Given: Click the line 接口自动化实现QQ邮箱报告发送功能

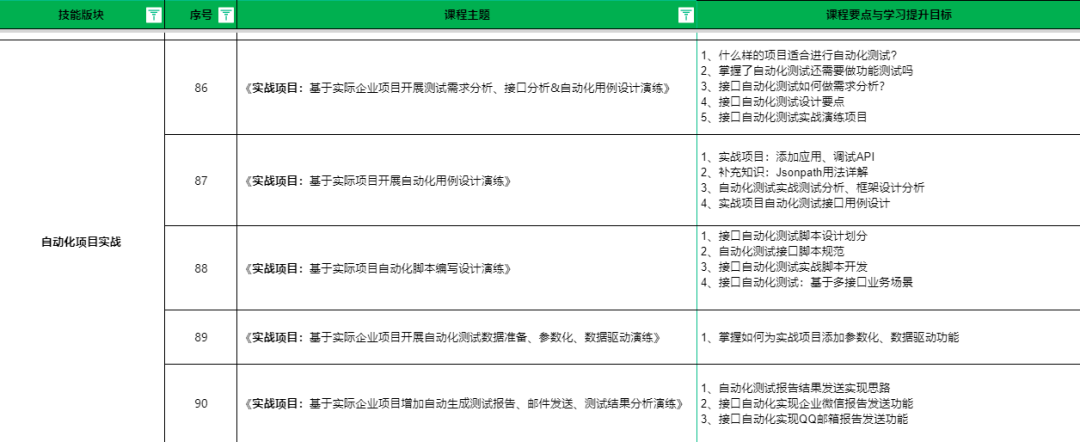Looking at the screenshot, I should click(804, 419).
